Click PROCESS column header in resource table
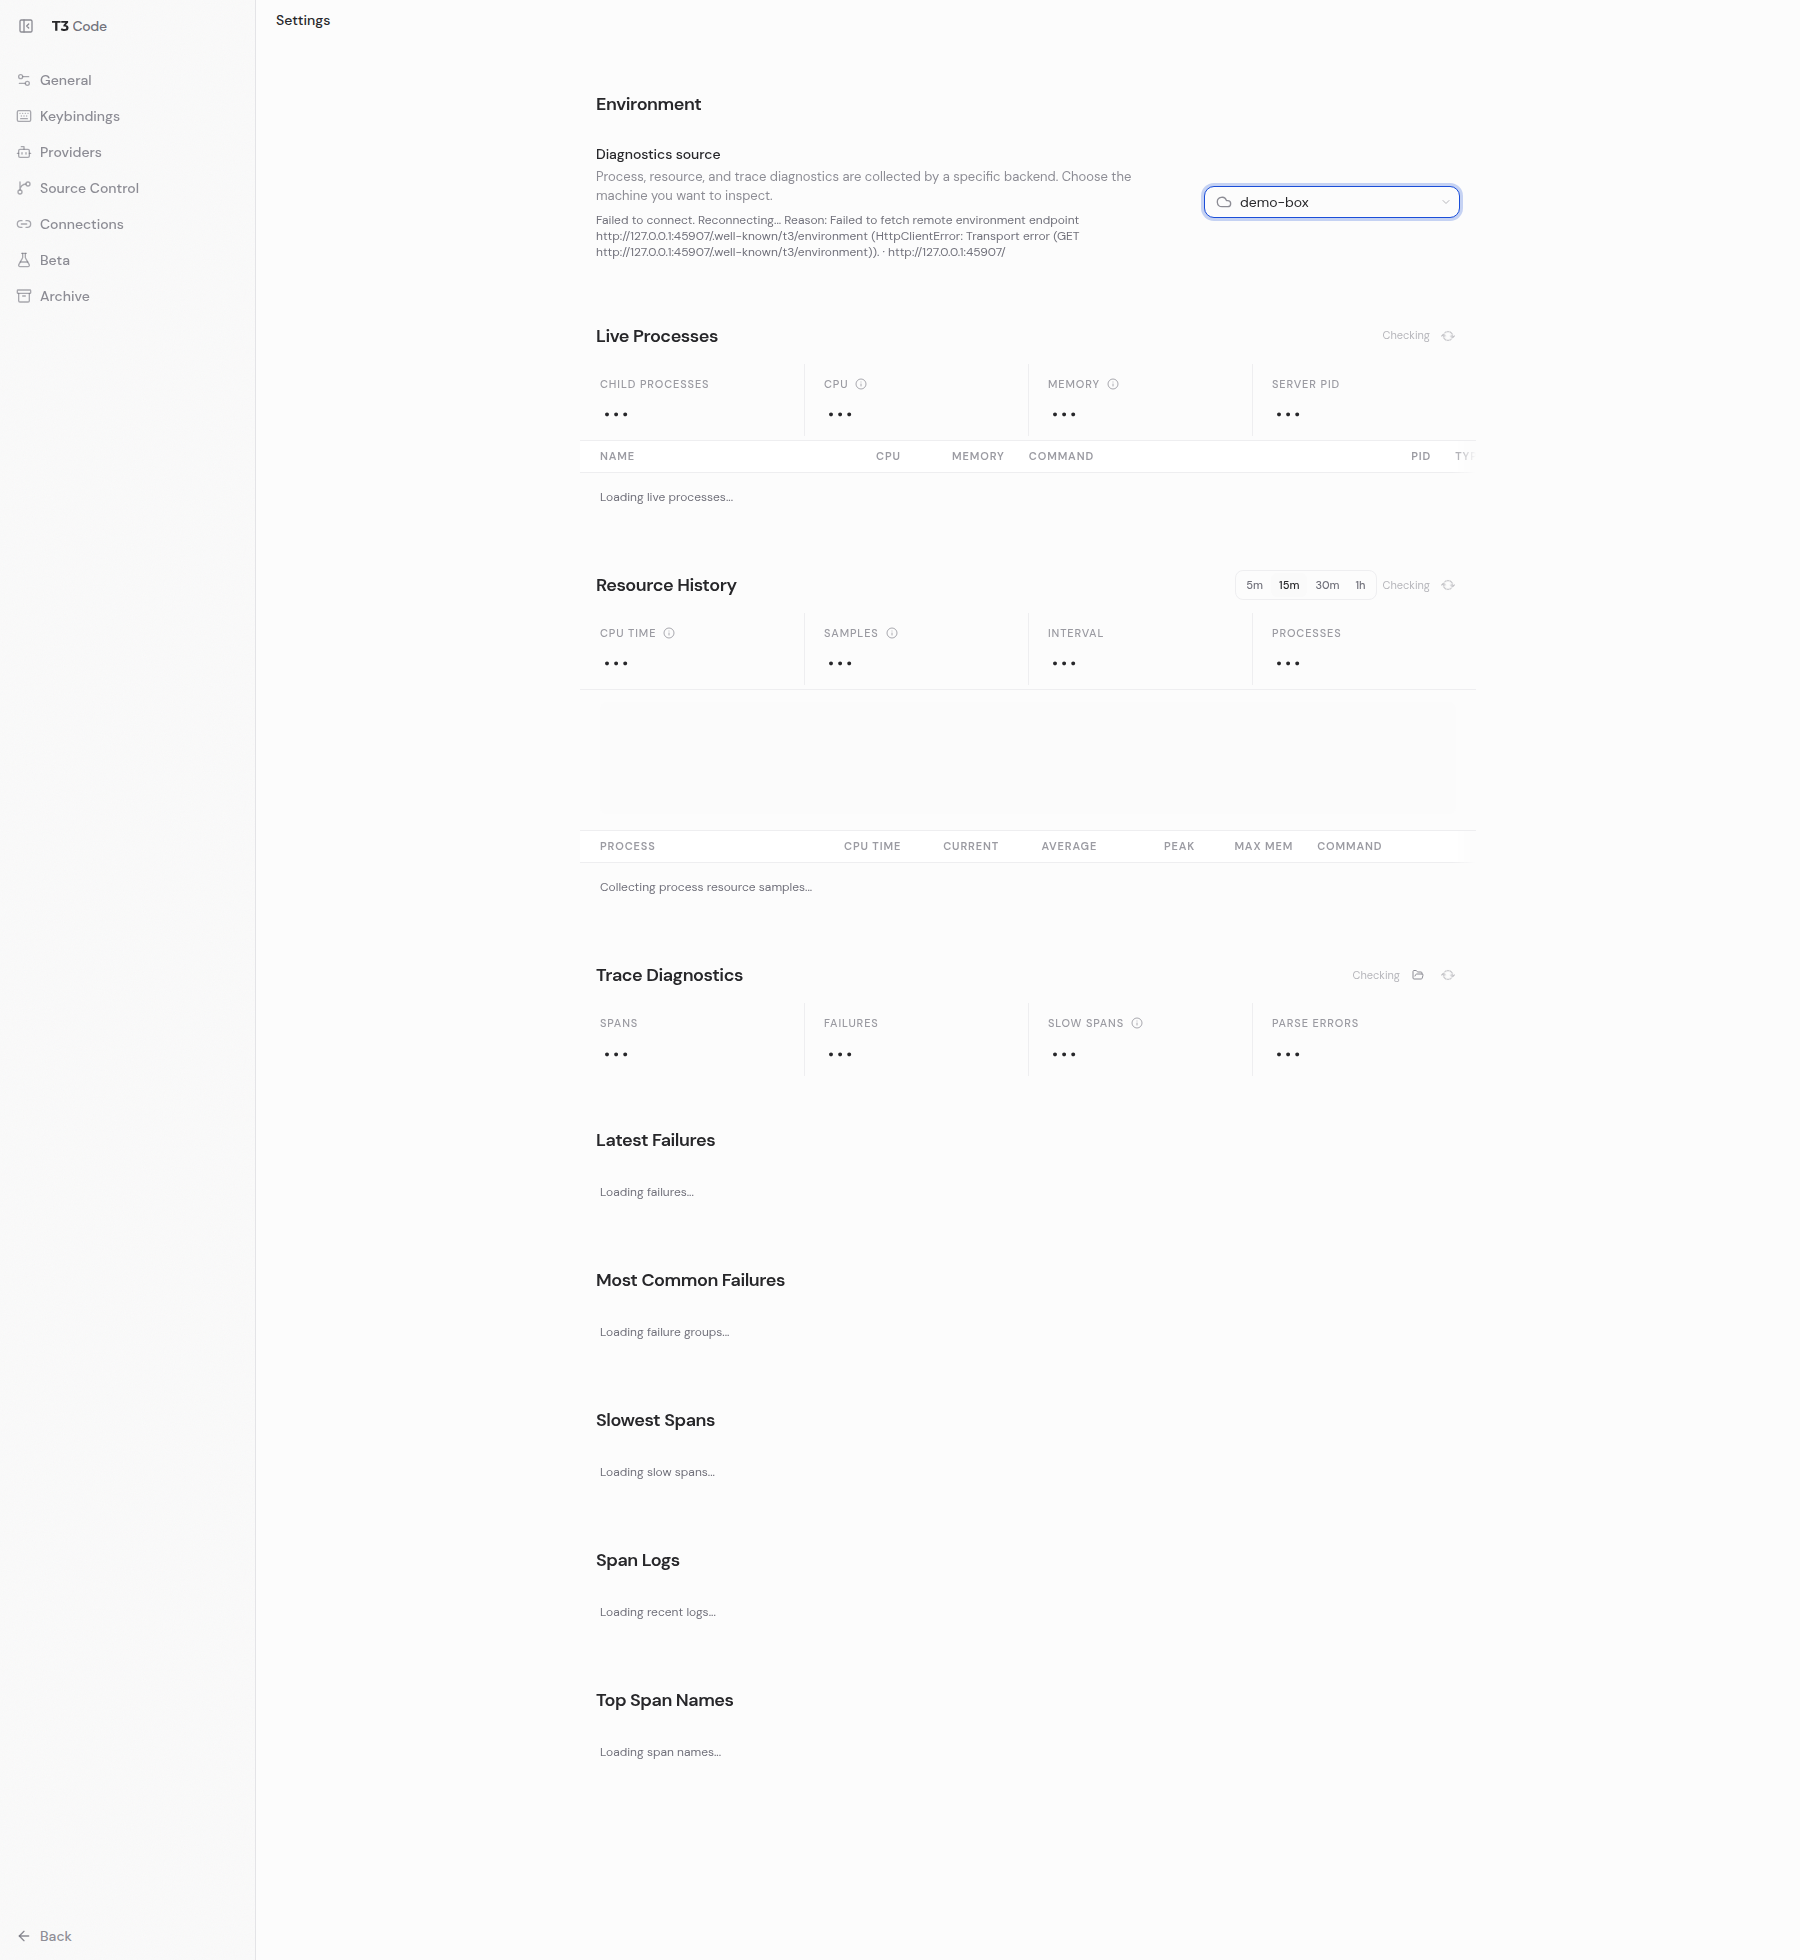 pyautogui.click(x=627, y=846)
